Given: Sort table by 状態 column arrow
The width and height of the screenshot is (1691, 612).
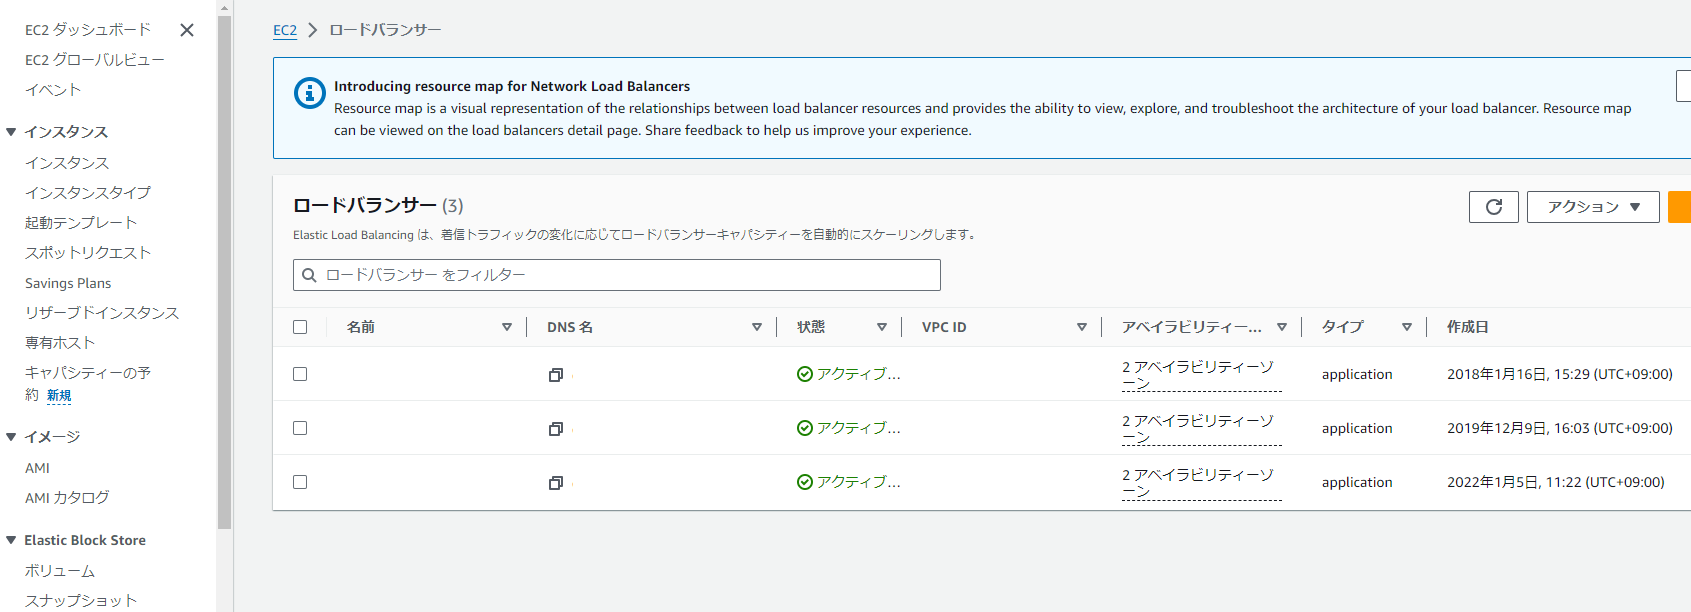Looking at the screenshot, I should pyautogui.click(x=882, y=327).
